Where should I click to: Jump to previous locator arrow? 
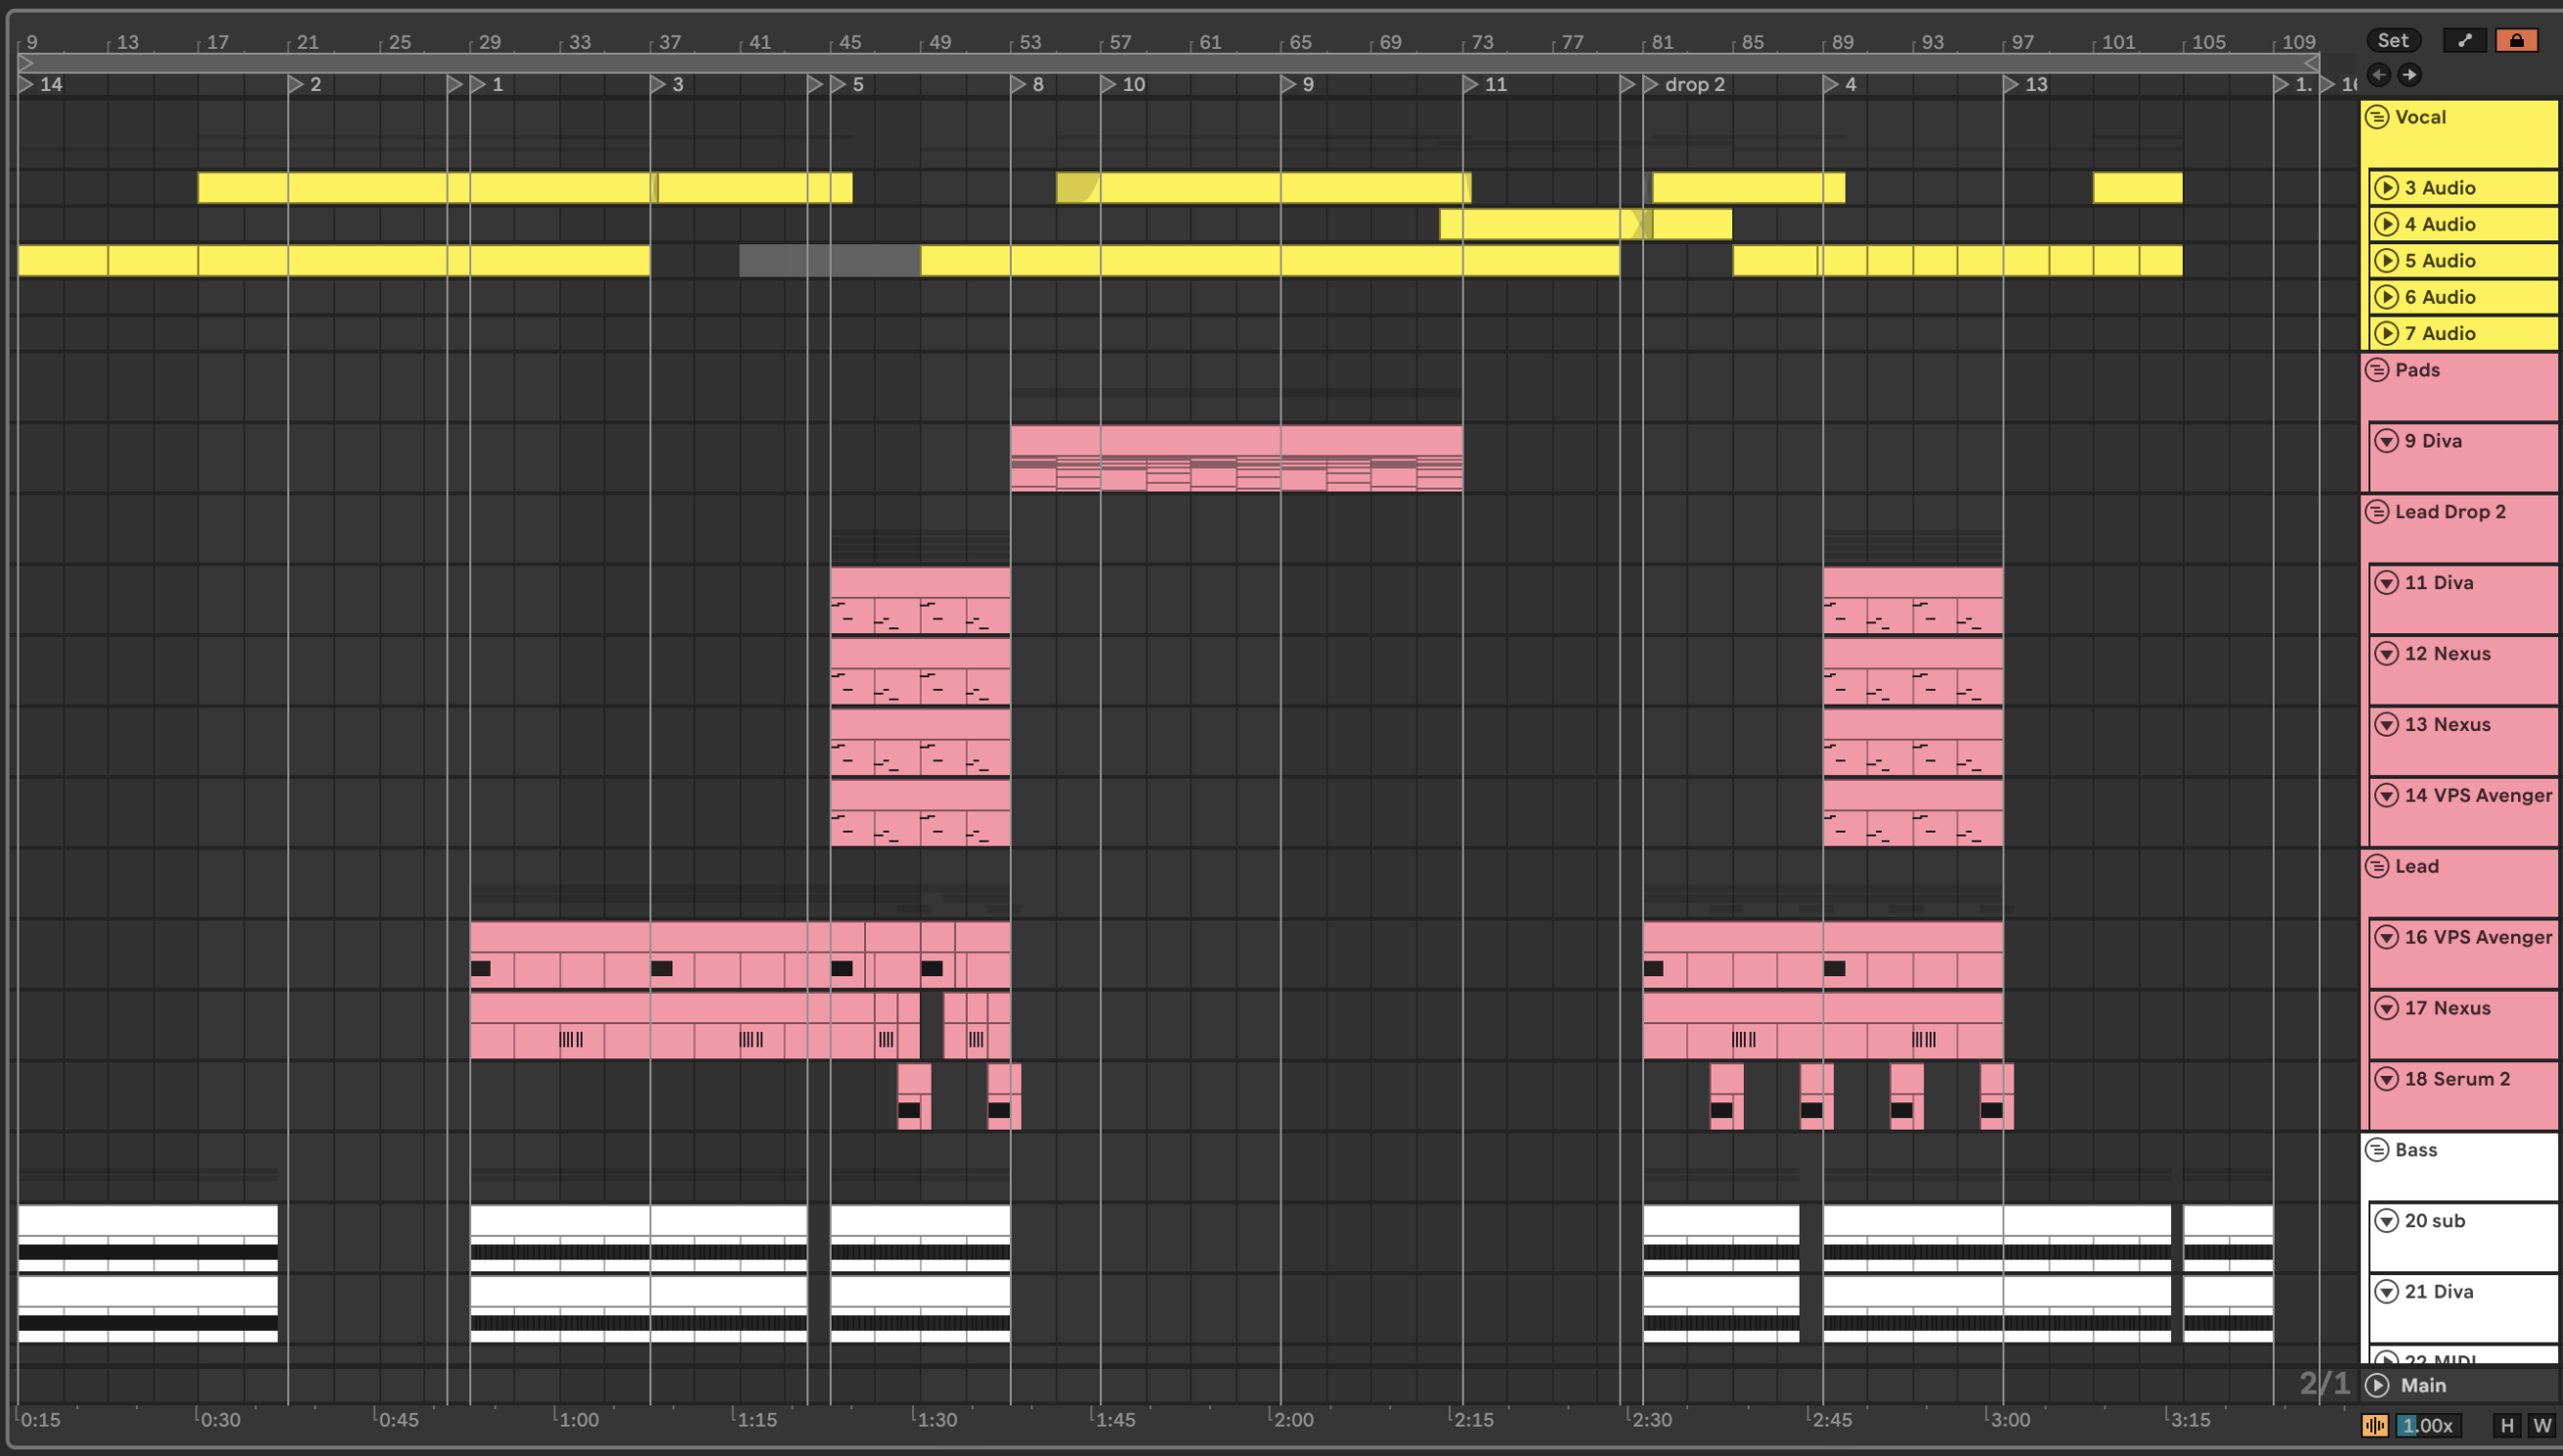click(x=2379, y=74)
